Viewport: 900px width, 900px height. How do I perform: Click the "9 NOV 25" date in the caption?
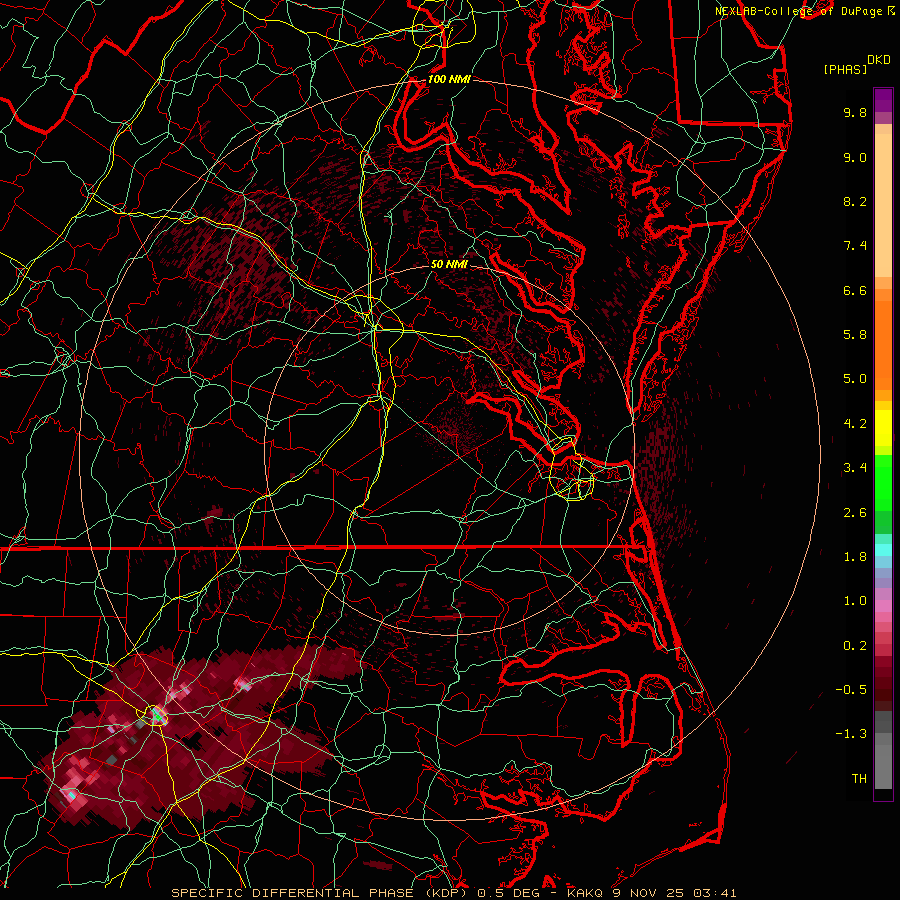(651, 893)
